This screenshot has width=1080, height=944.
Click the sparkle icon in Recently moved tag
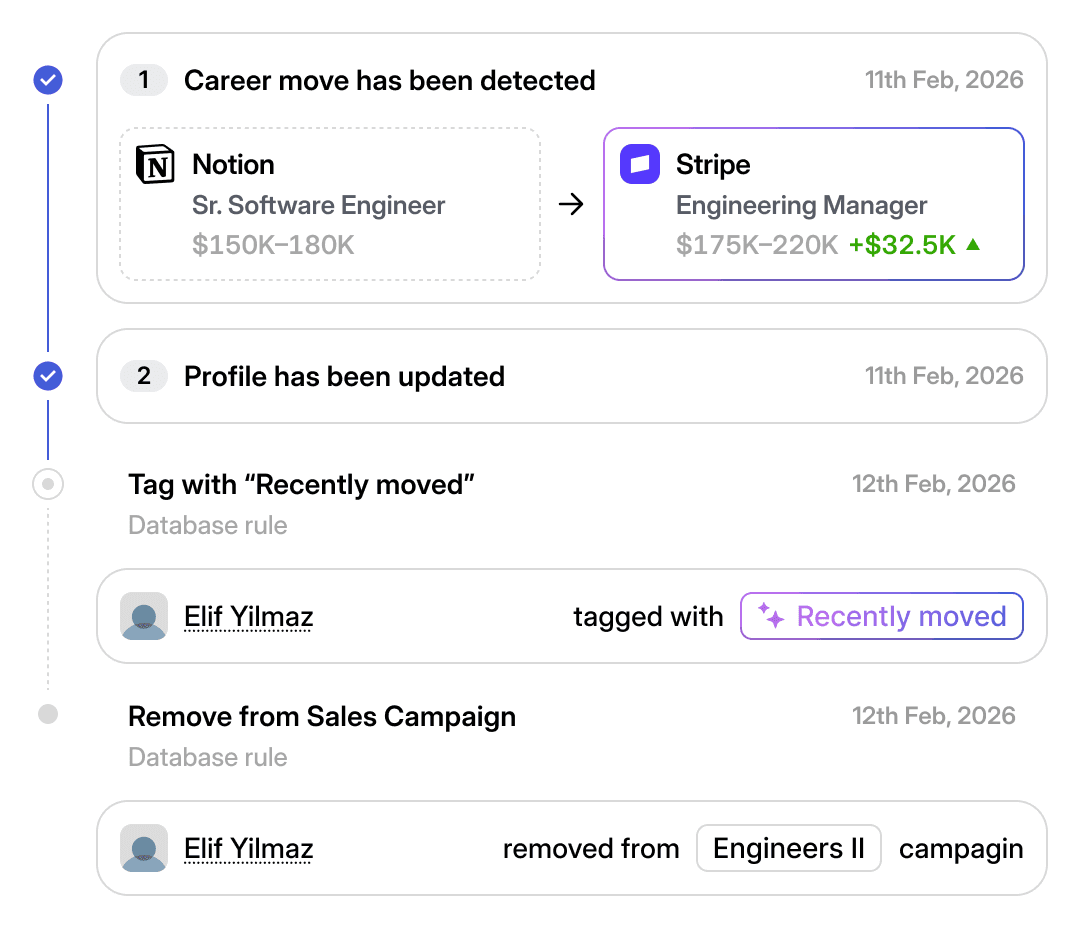770,615
